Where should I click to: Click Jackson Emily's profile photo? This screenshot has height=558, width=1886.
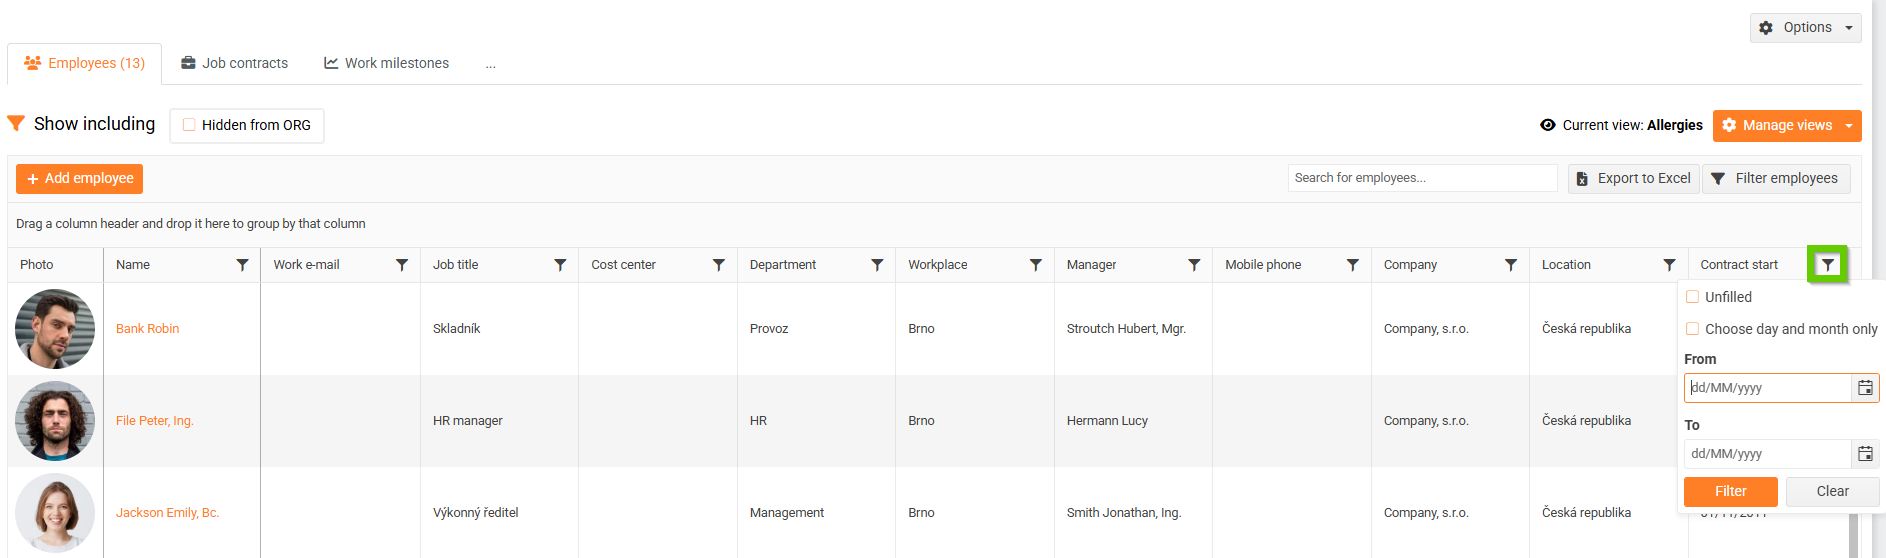click(55, 513)
